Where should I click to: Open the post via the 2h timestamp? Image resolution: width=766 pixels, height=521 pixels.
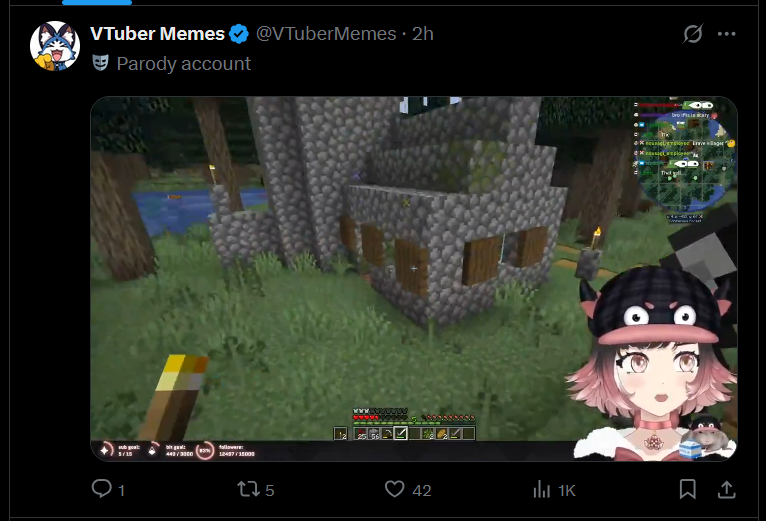tap(423, 34)
